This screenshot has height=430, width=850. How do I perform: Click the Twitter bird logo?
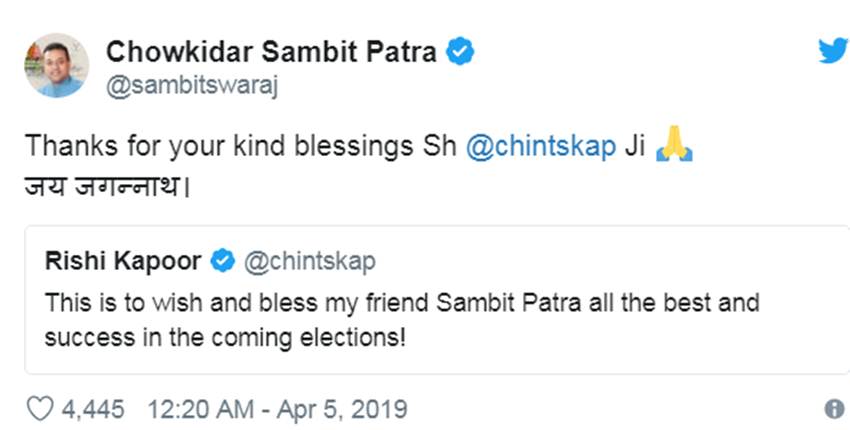pos(832,50)
